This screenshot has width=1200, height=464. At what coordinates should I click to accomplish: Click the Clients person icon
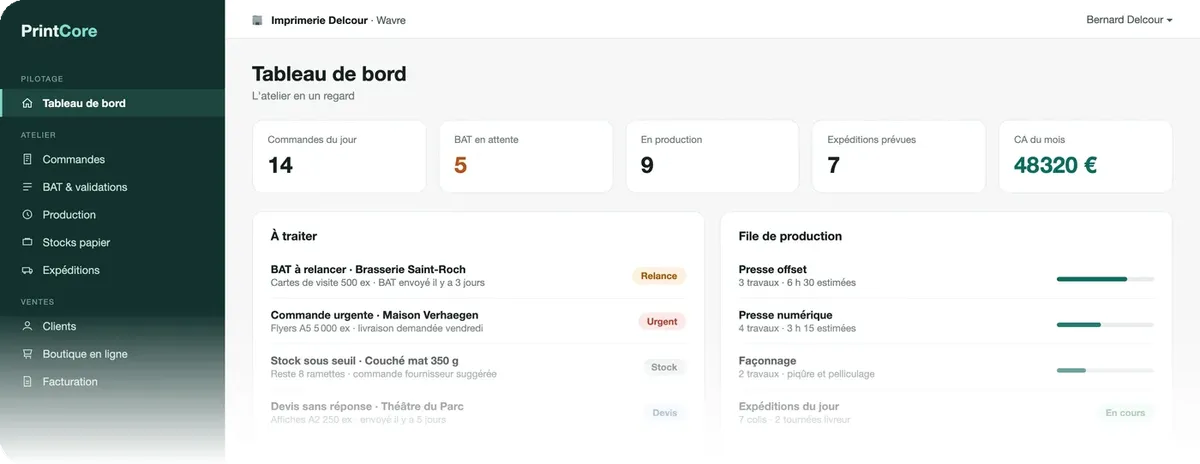[27, 326]
